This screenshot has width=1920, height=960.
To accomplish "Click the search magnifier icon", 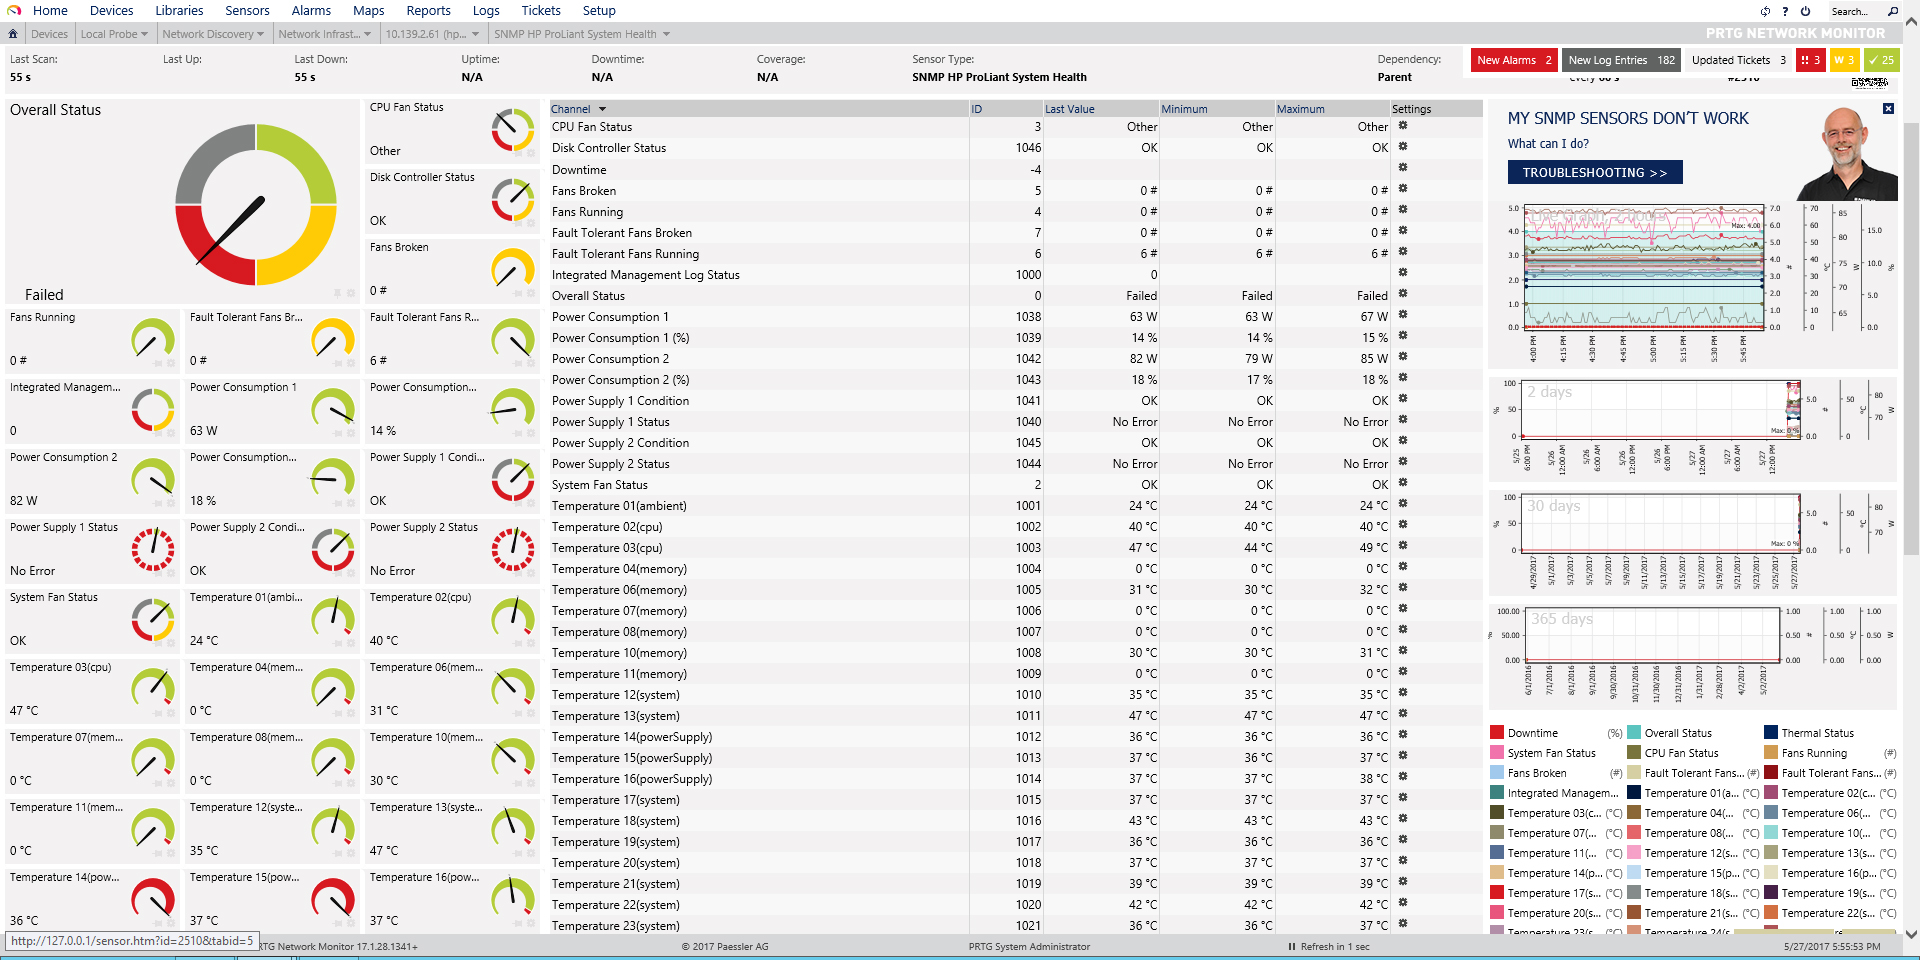I will (1892, 11).
